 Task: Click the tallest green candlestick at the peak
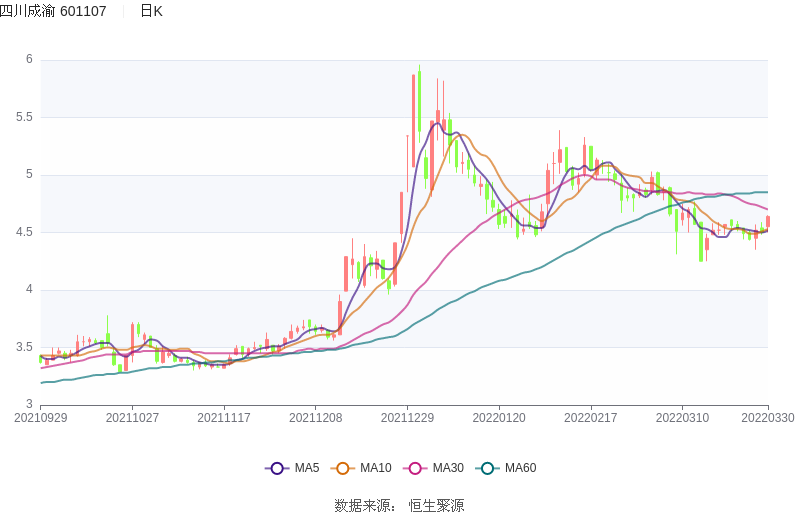pyautogui.click(x=419, y=100)
